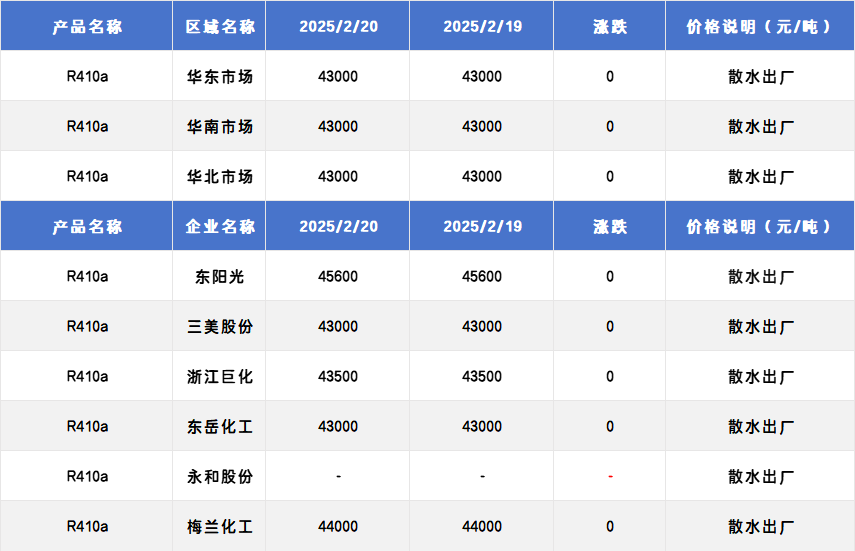Select the 浙江巨化 company cell
The width and height of the screenshot is (855, 551).
219,376
